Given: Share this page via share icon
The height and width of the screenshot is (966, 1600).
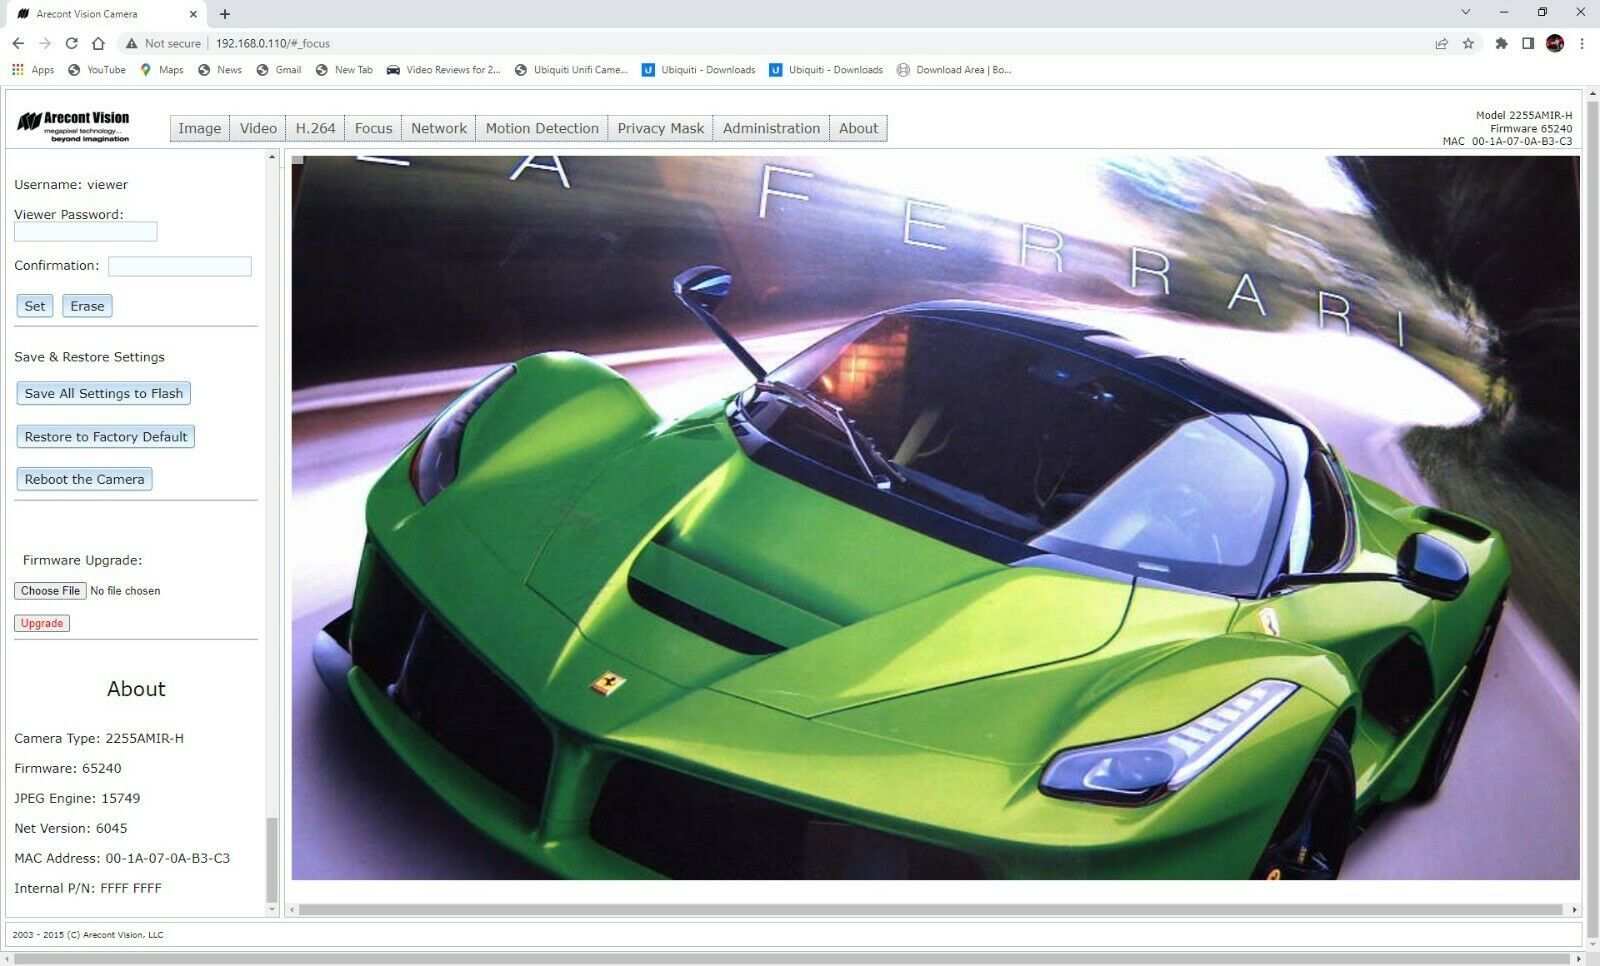Looking at the screenshot, I should pyautogui.click(x=1441, y=43).
